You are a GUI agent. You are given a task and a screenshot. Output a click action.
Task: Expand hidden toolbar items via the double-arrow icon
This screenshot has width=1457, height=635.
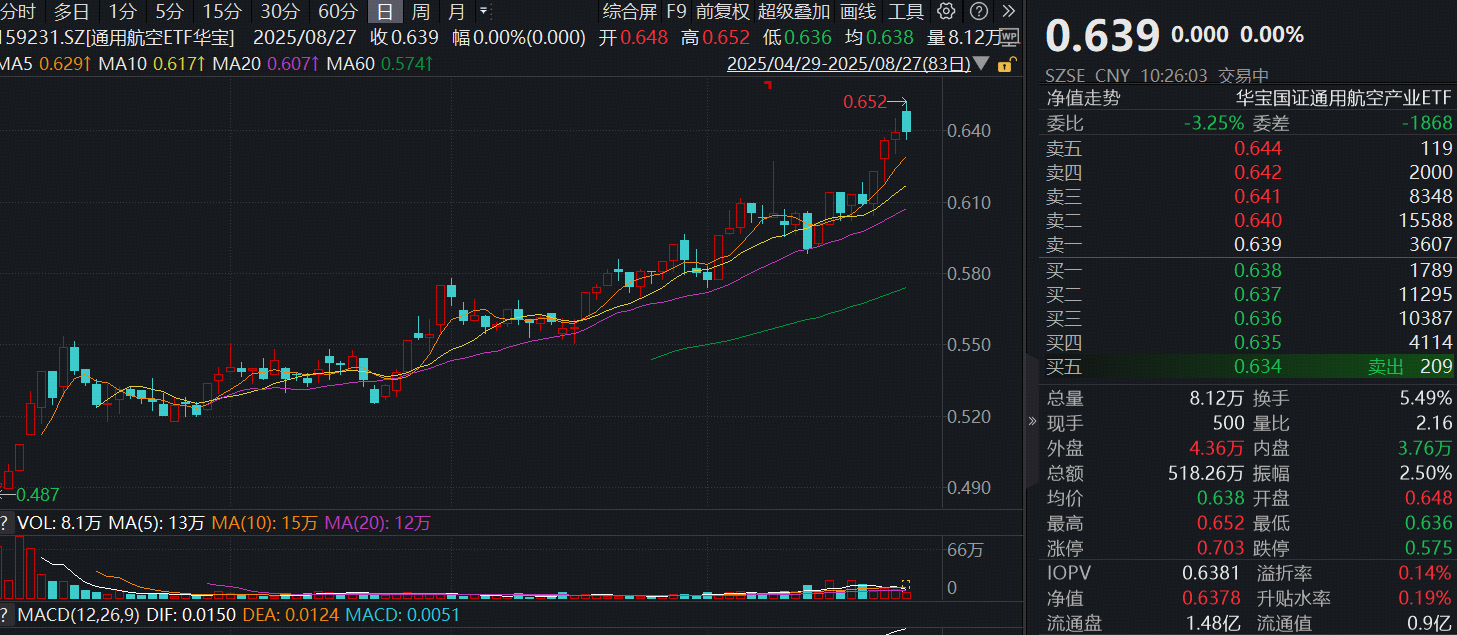[x=1011, y=12]
